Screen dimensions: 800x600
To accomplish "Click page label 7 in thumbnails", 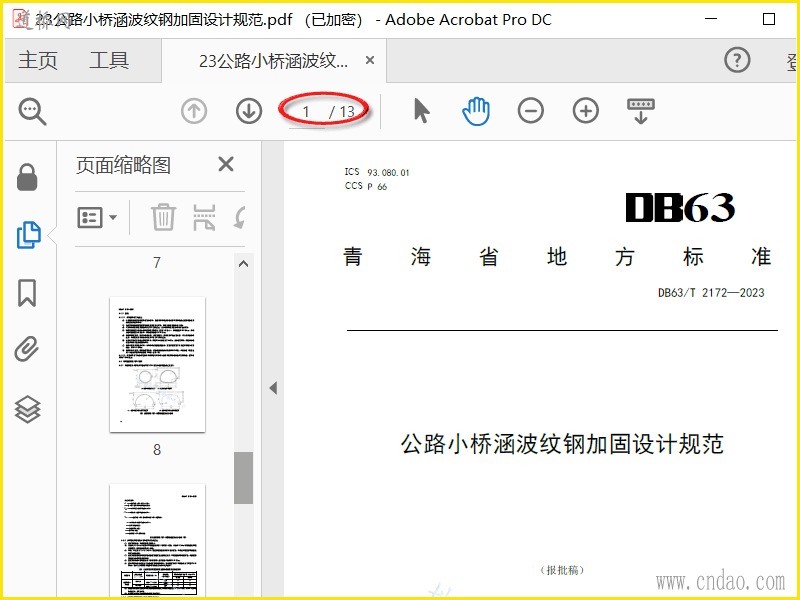I will point(157,262).
